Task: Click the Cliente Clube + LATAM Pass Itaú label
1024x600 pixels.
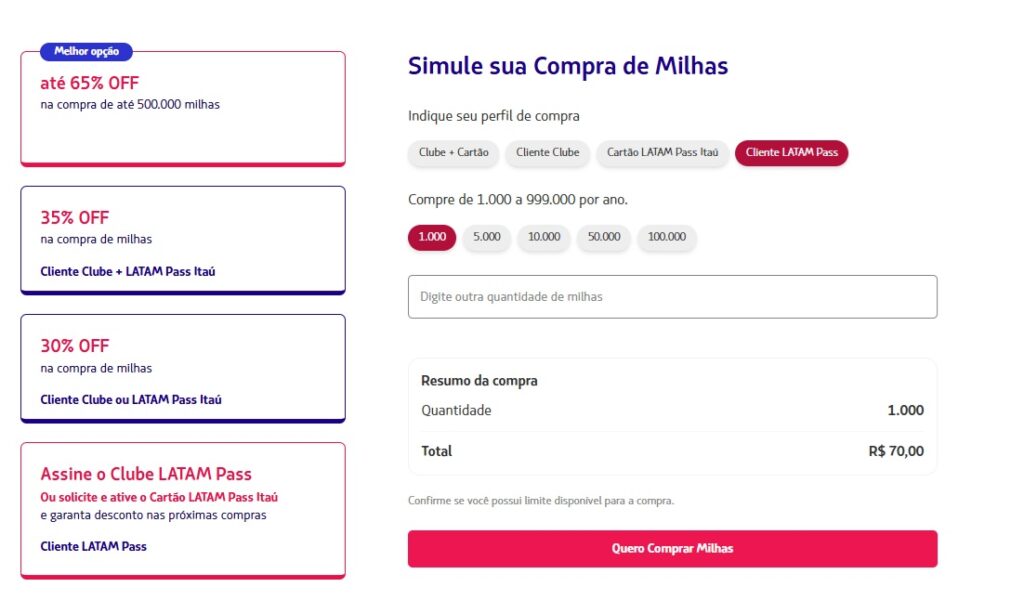Action: pos(128,271)
